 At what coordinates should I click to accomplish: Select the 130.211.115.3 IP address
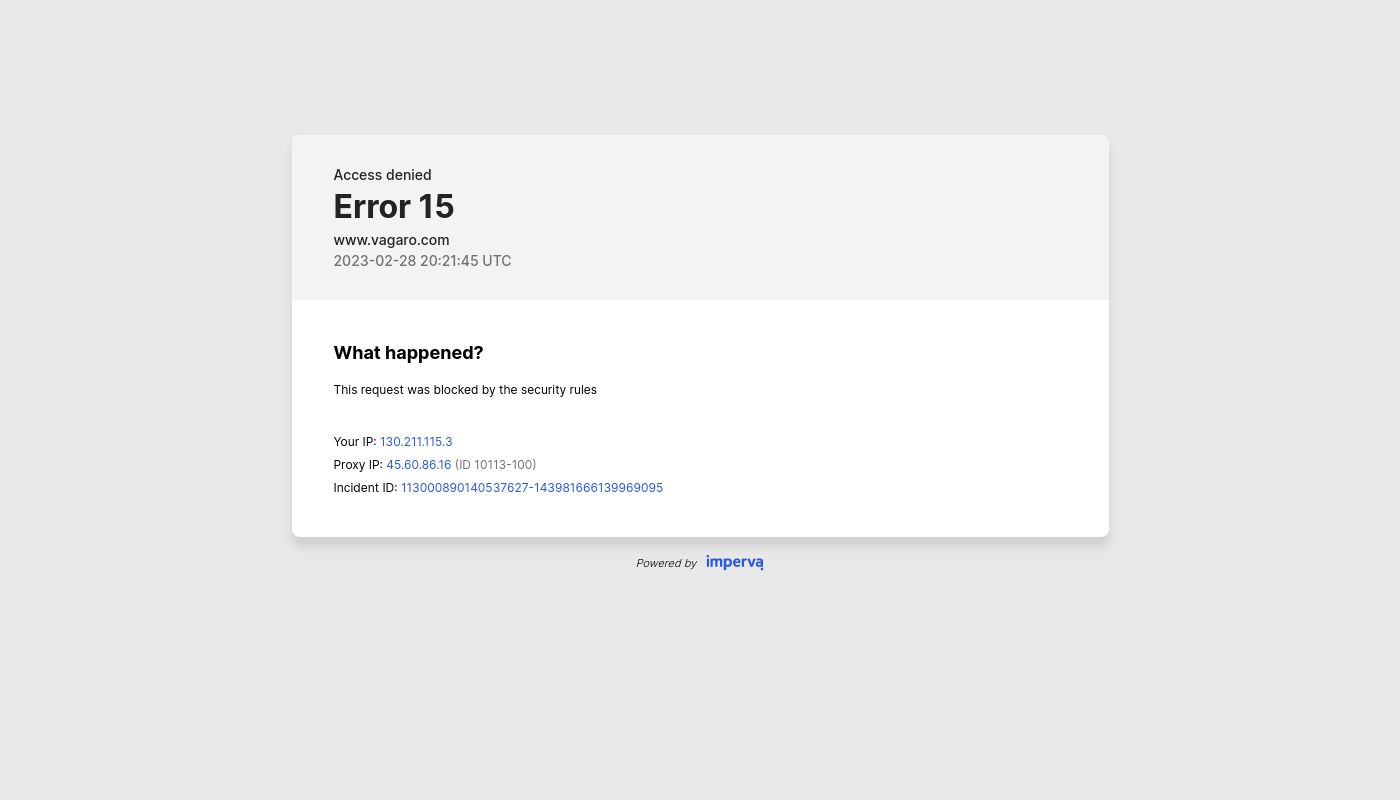click(x=416, y=441)
